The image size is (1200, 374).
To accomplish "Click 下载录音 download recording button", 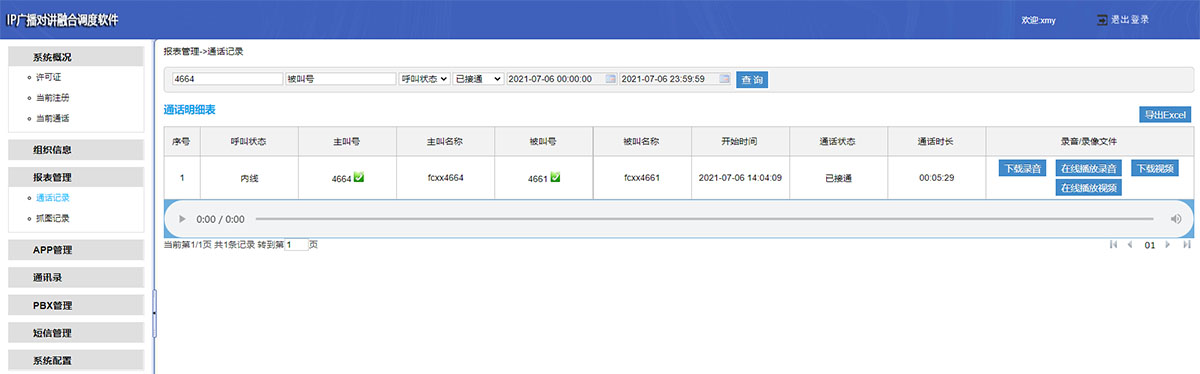I will (x=1022, y=168).
